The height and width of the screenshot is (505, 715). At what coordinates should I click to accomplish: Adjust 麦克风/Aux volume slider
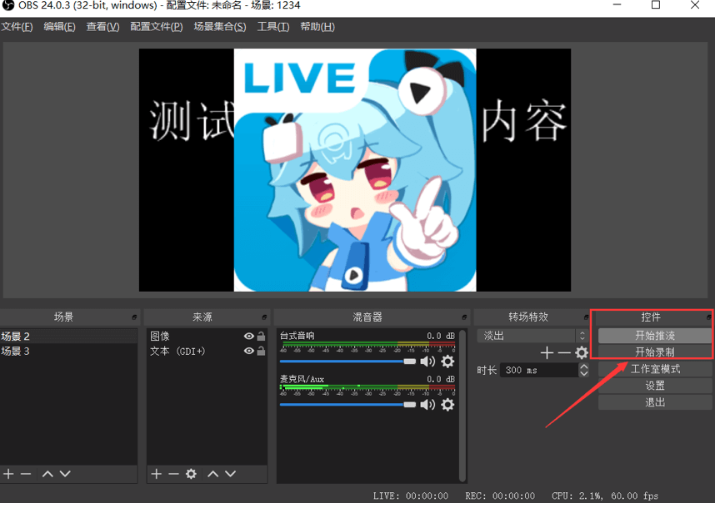coord(347,405)
